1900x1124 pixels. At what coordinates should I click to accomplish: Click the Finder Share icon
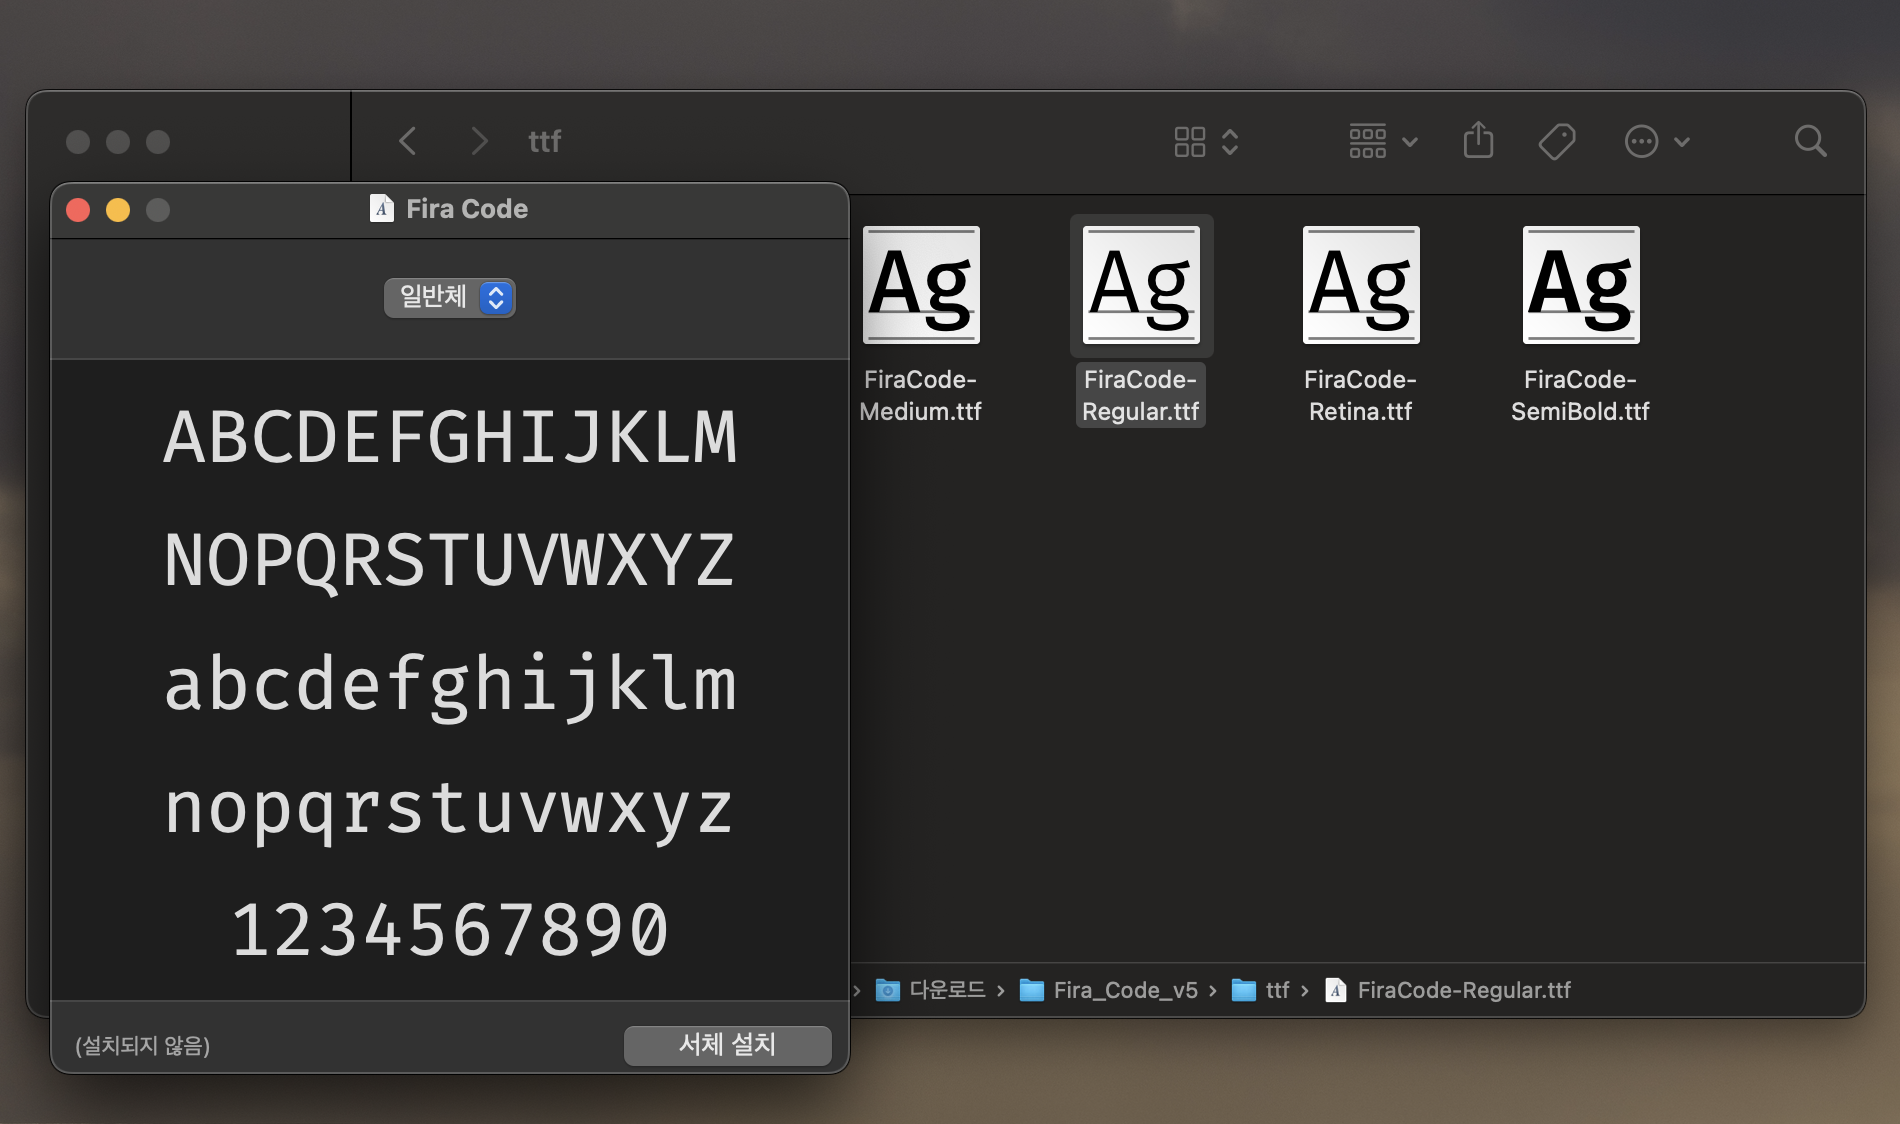[x=1478, y=140]
